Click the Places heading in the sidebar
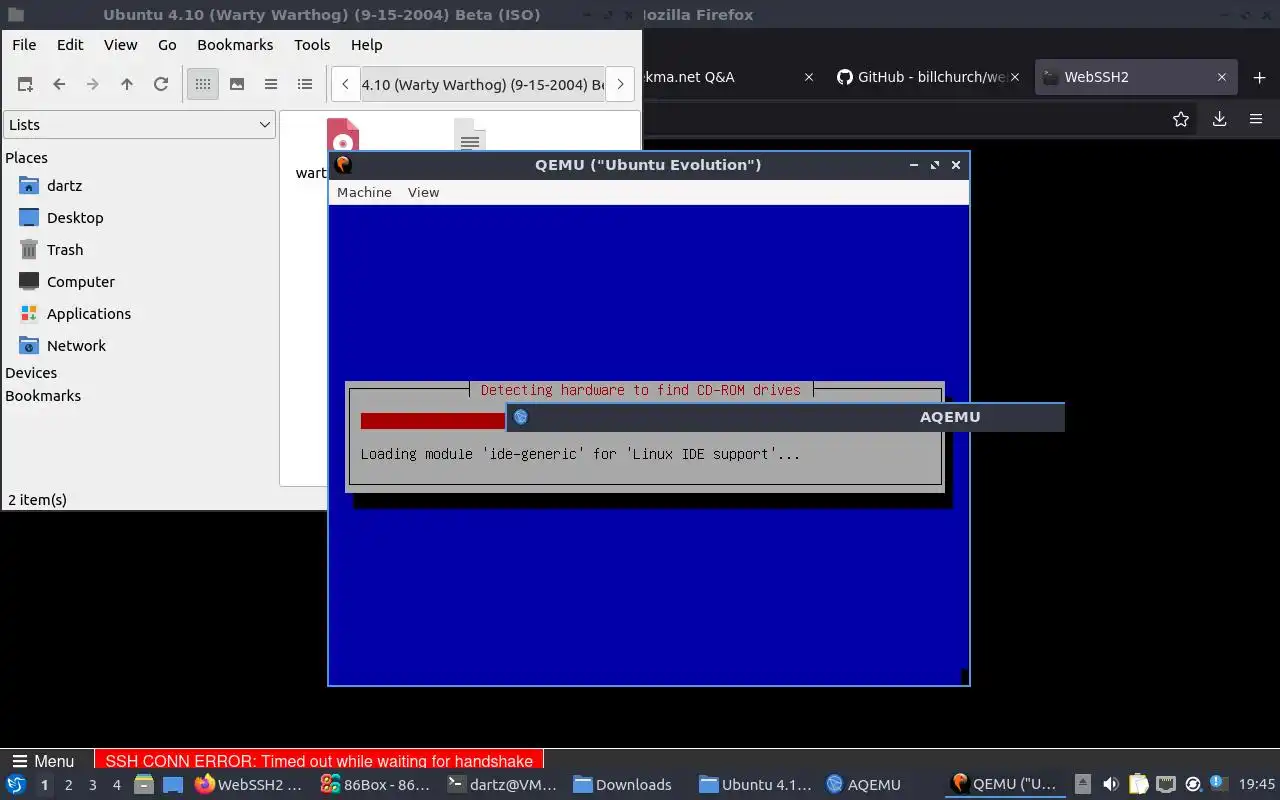Viewport: 1280px width, 800px height. (26, 158)
